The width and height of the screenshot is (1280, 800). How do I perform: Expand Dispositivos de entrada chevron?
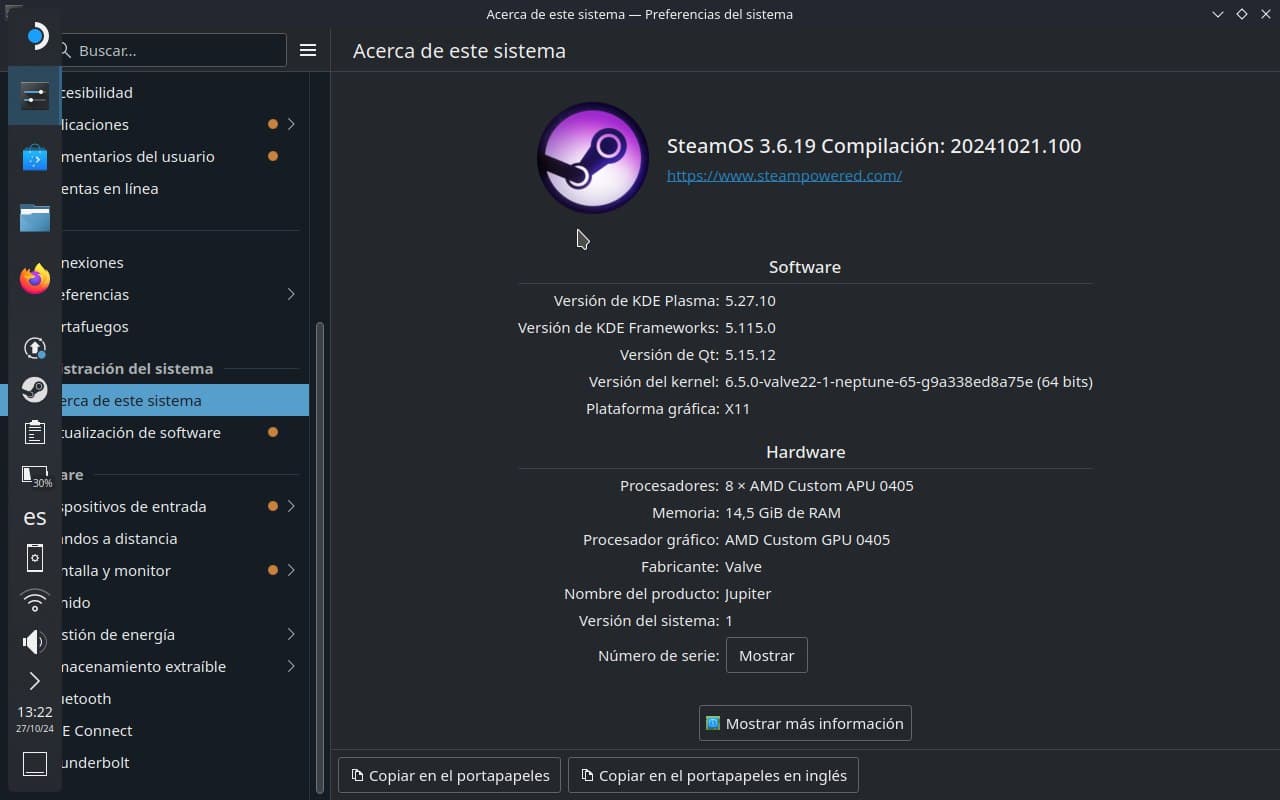[x=291, y=506]
